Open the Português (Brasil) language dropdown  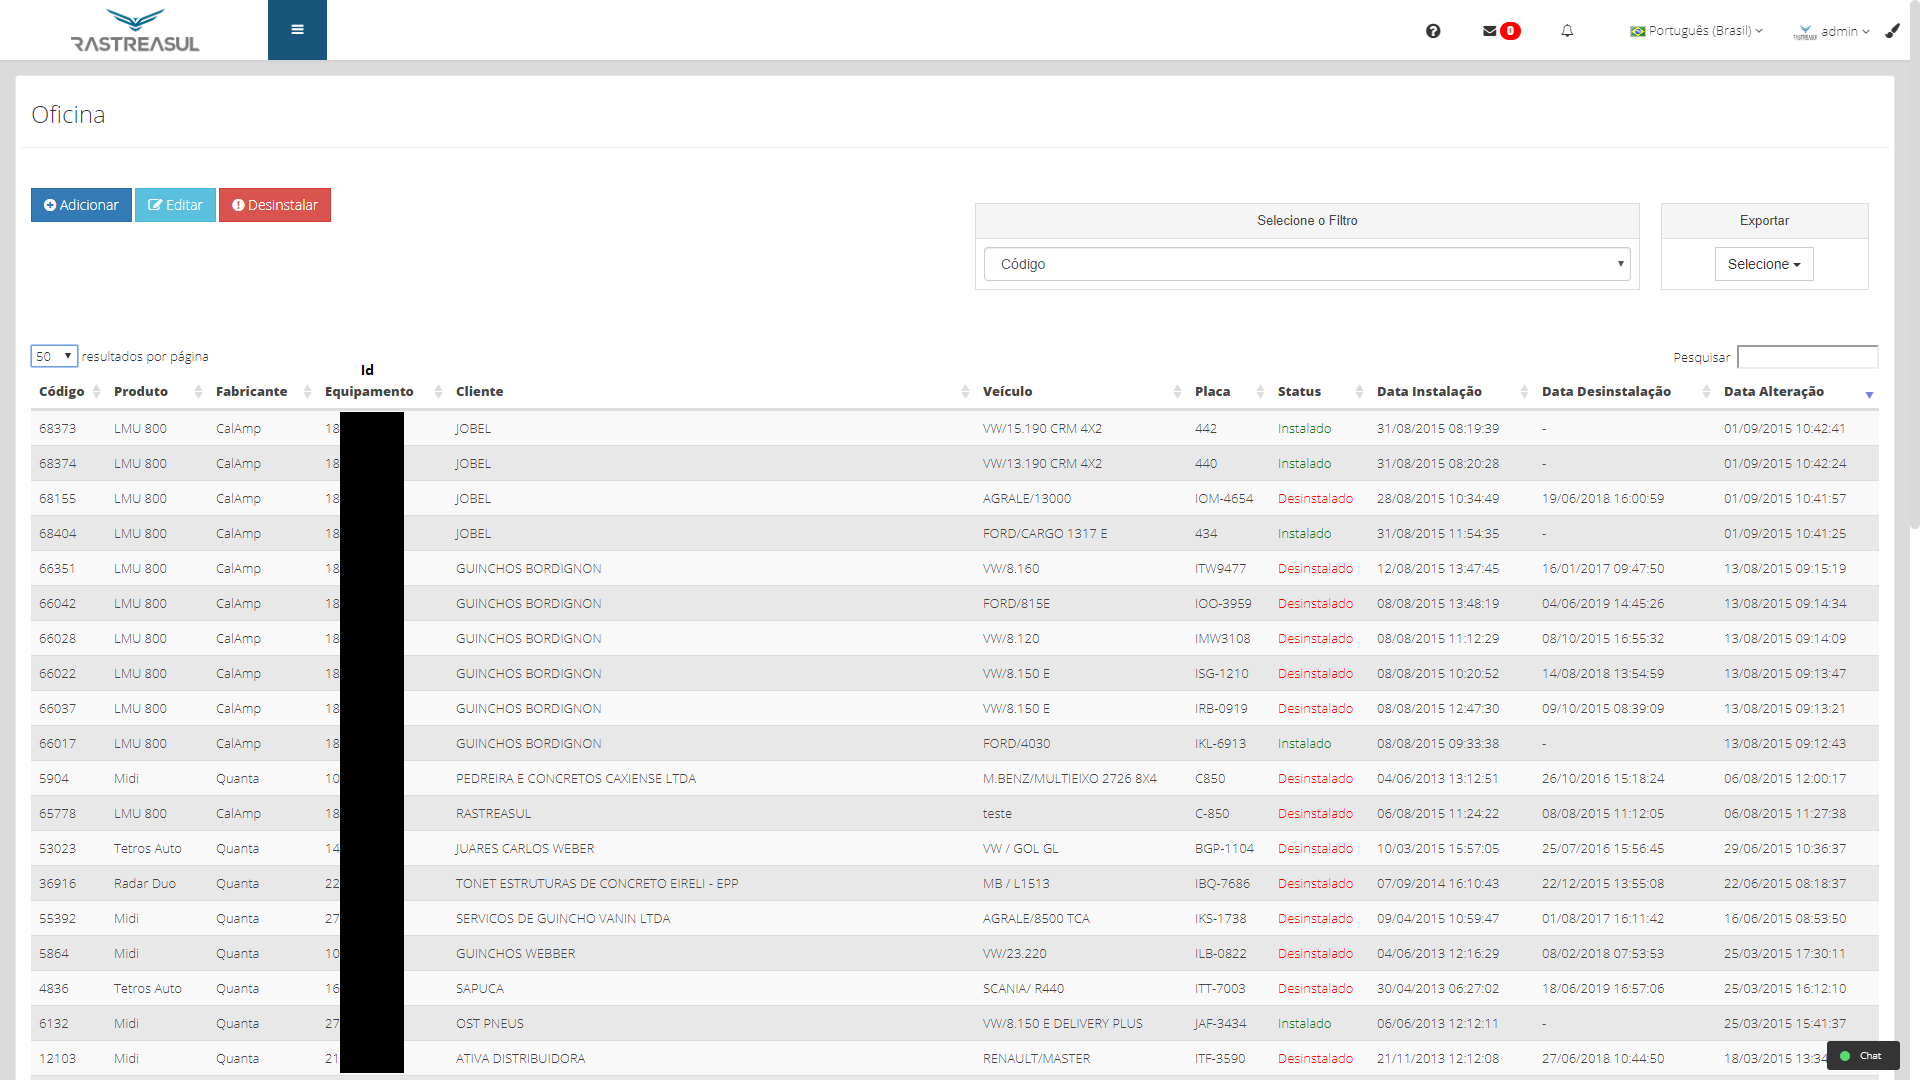1696,31
